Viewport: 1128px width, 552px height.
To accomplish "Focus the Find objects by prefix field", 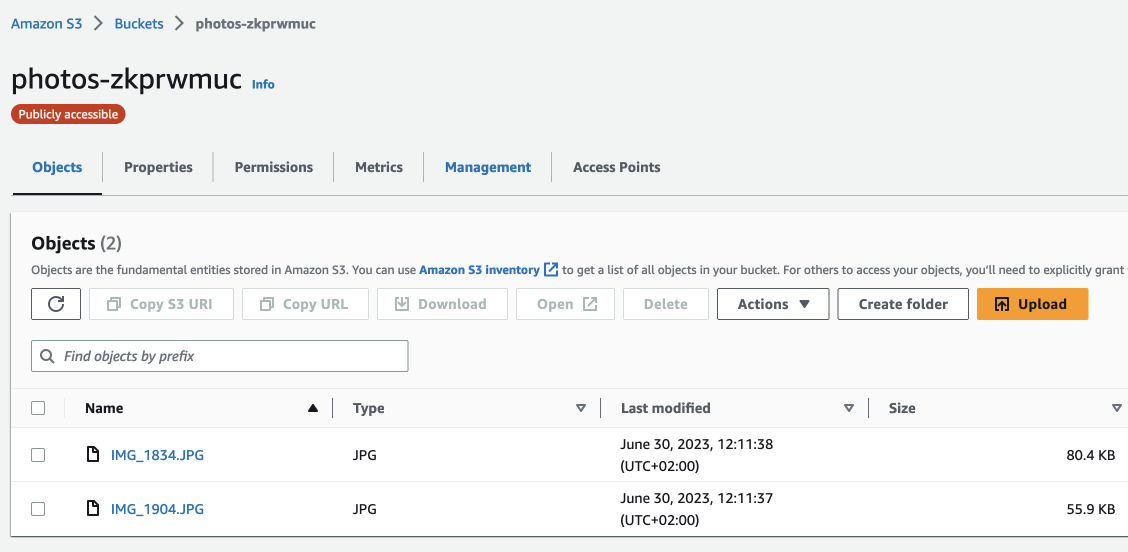I will pyautogui.click(x=230, y=356).
